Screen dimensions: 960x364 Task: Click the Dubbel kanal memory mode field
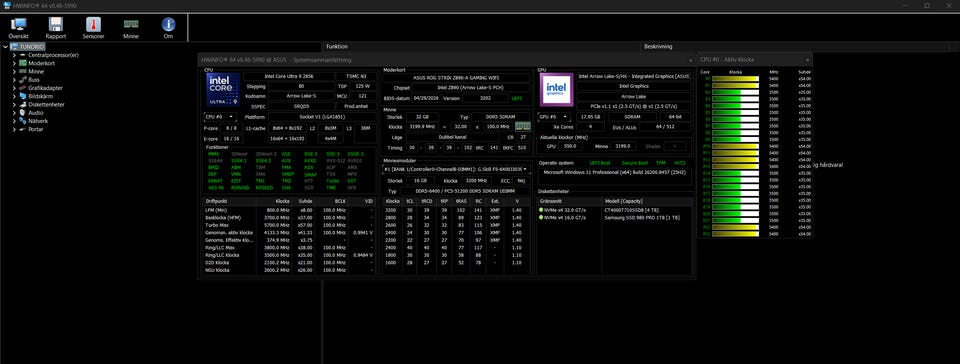[453, 137]
